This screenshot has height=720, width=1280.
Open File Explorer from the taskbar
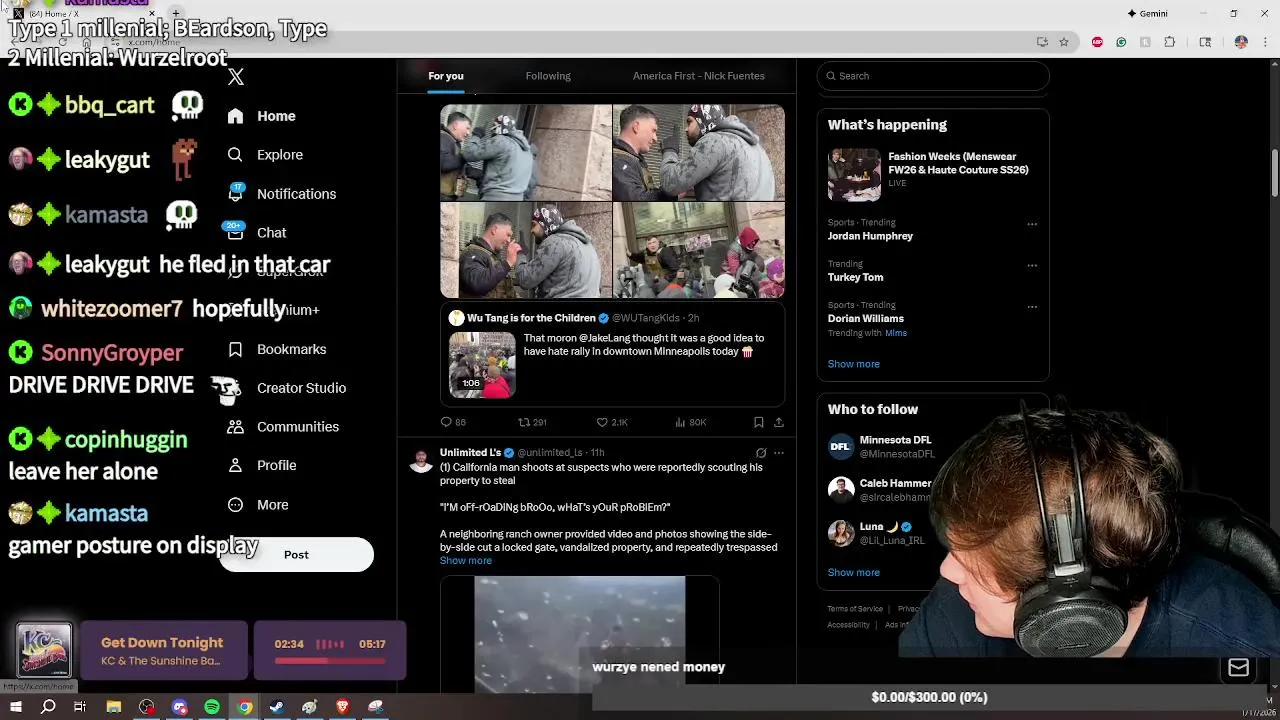114,707
